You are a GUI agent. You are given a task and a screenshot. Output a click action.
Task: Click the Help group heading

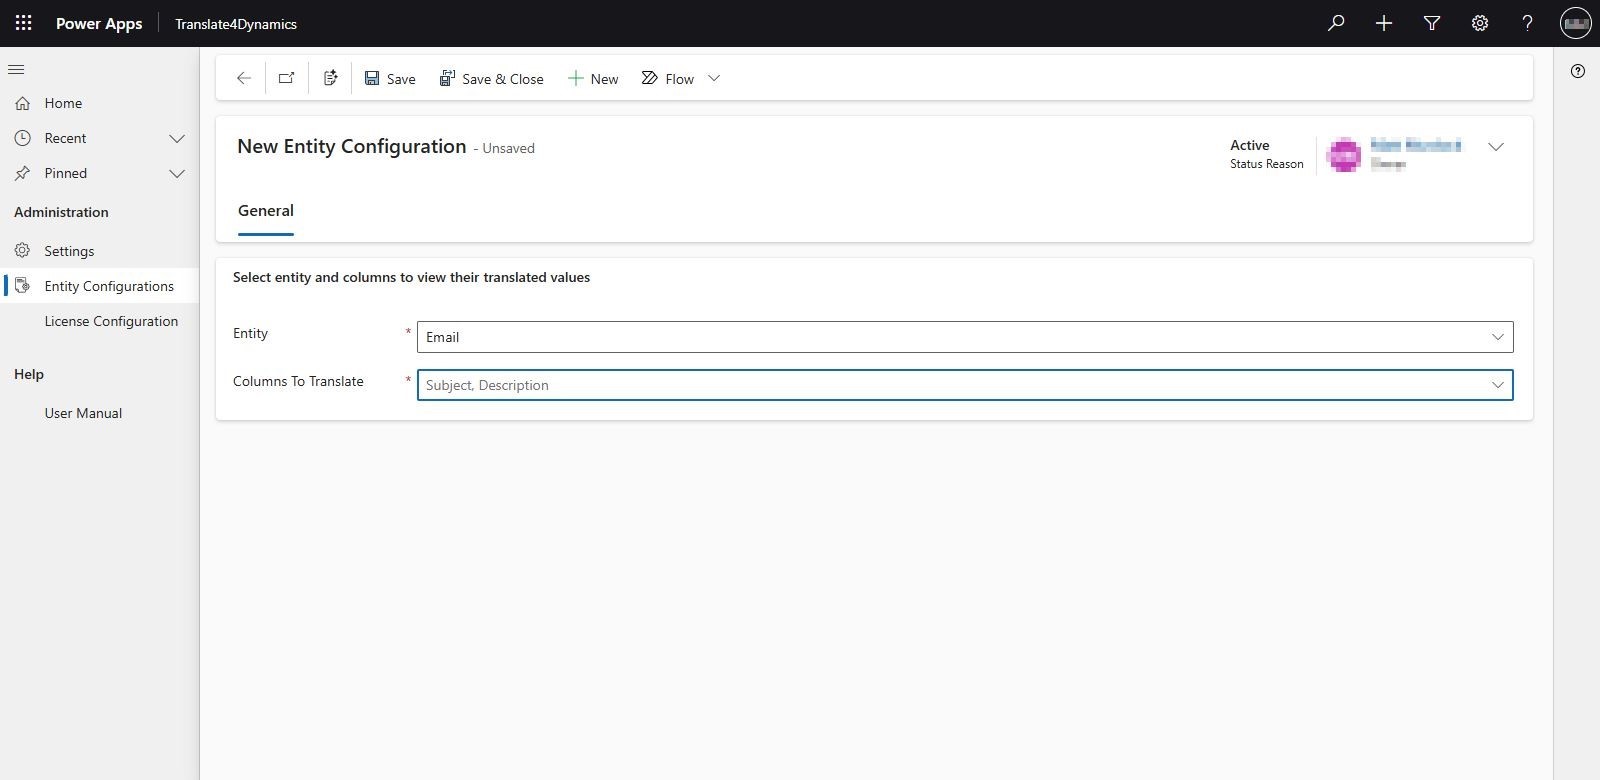click(29, 374)
